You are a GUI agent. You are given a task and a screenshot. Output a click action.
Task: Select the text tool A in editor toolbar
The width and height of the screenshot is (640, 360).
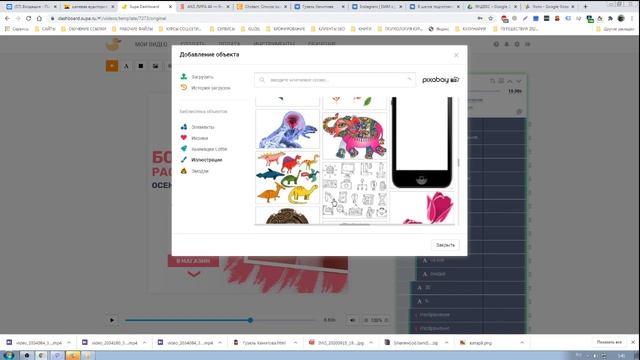click(127, 66)
